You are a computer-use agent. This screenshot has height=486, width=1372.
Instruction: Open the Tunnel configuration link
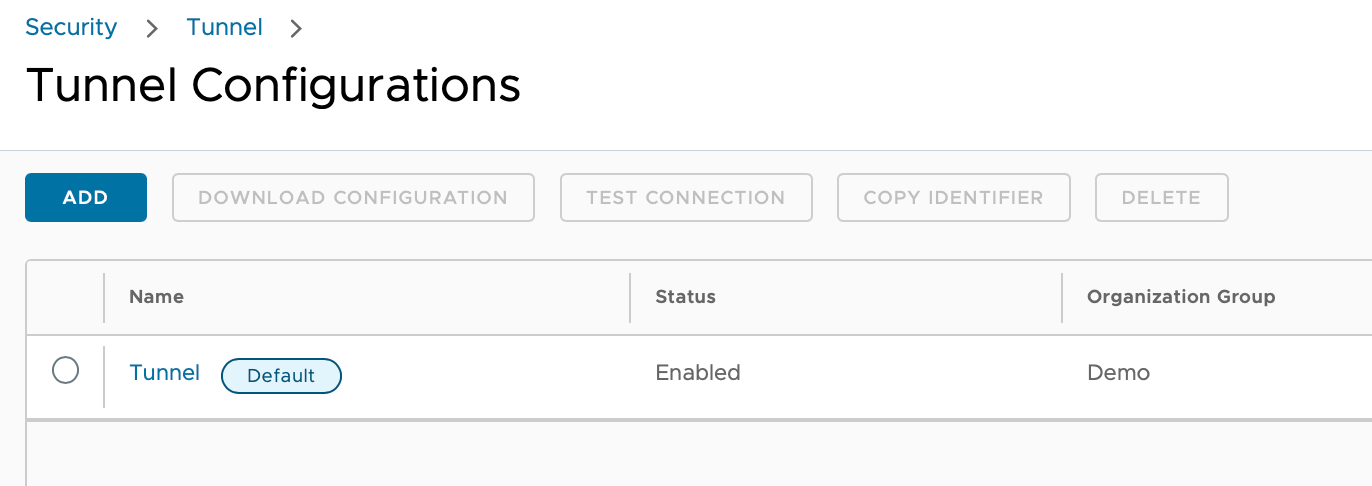[x=165, y=373]
